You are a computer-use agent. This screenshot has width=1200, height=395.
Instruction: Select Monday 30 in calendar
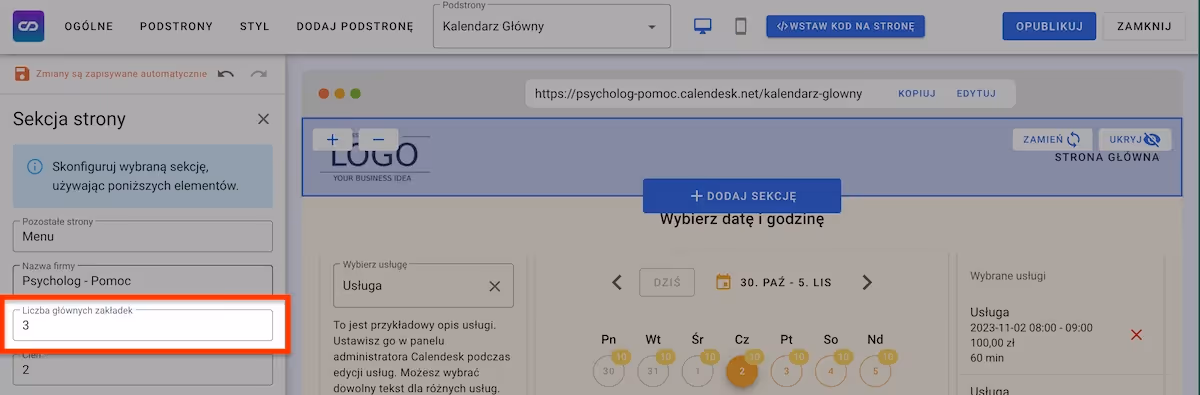click(608, 371)
